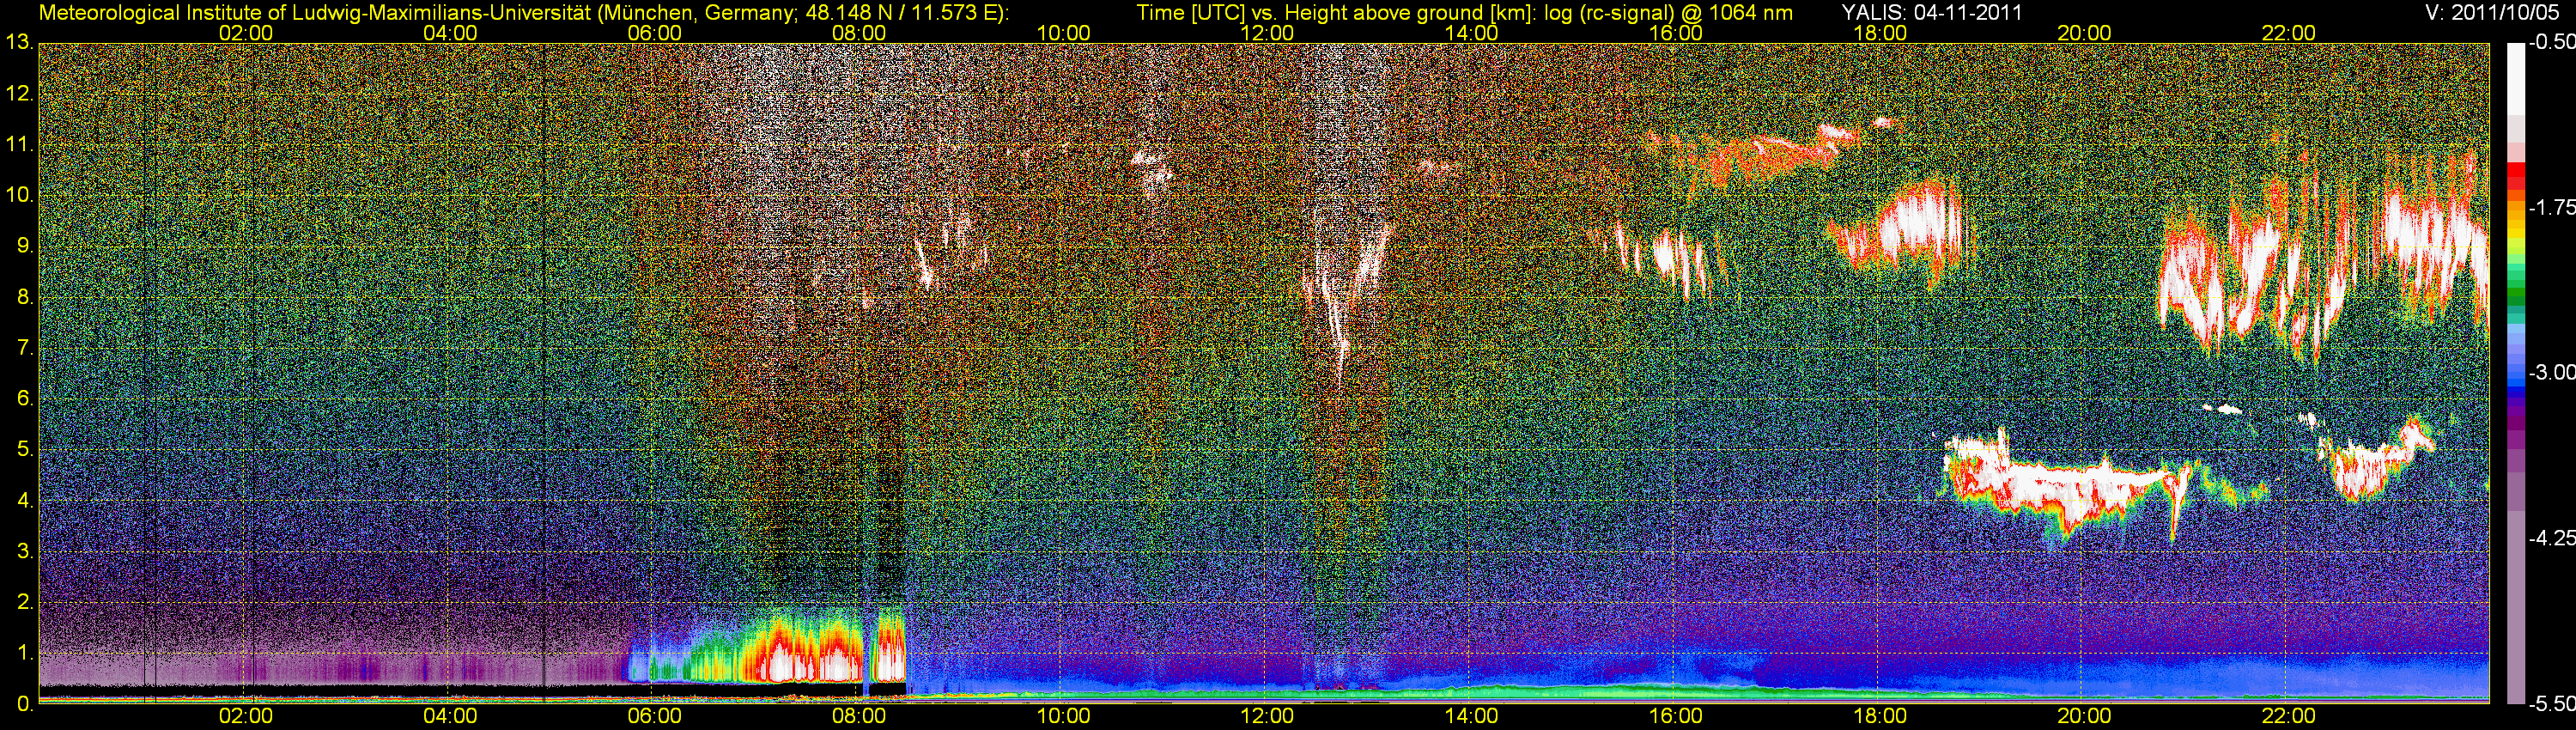Select the 20:00 tick label on the top axis
The width and height of the screenshot is (2576, 730).
2084,33
